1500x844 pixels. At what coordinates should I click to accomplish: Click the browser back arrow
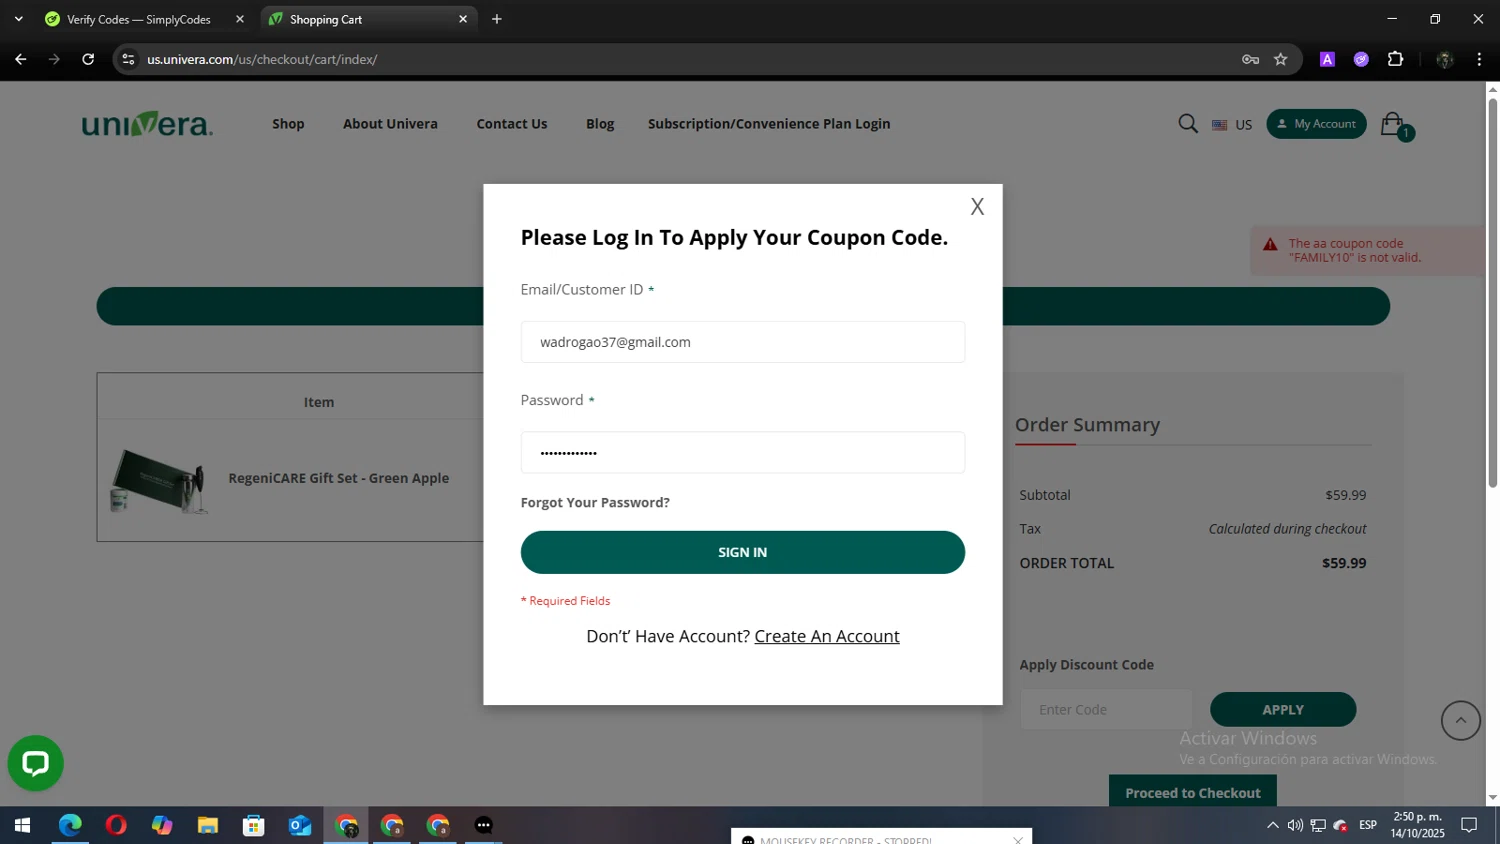point(21,59)
